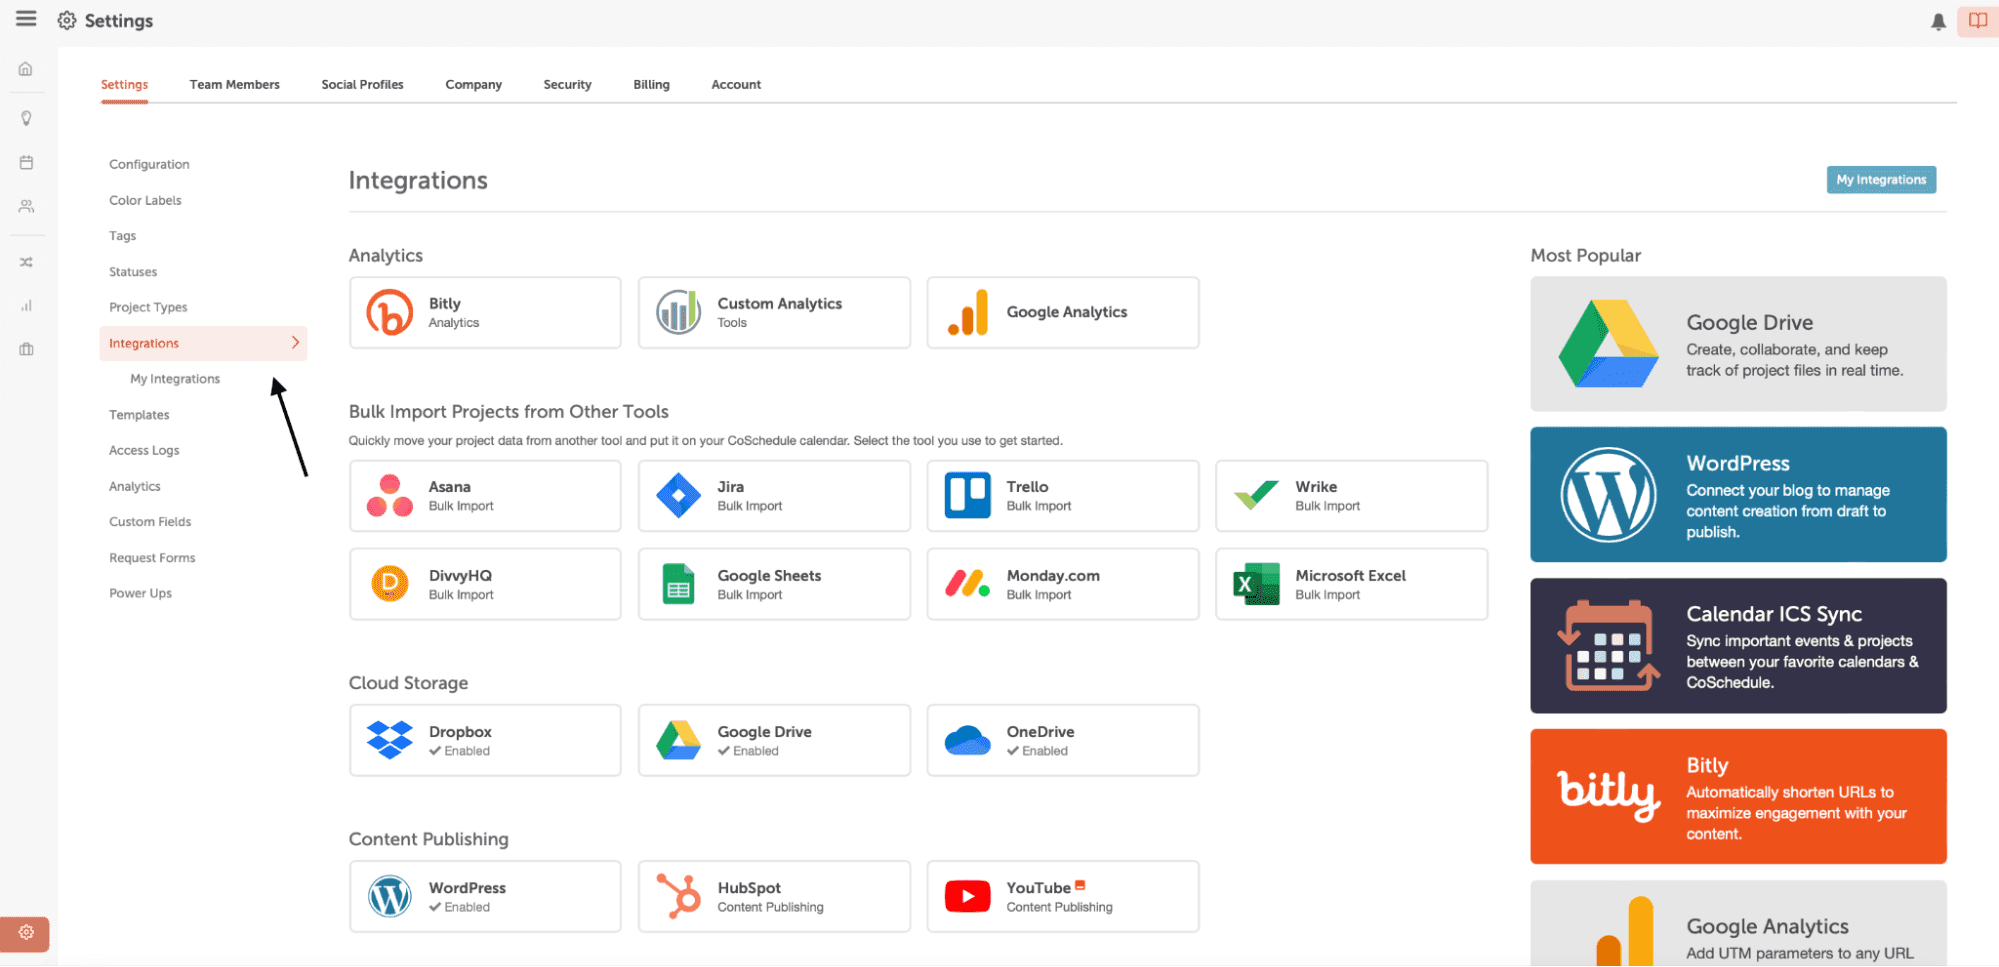
Task: Select the enabled Dropbox integration card
Action: coord(485,740)
